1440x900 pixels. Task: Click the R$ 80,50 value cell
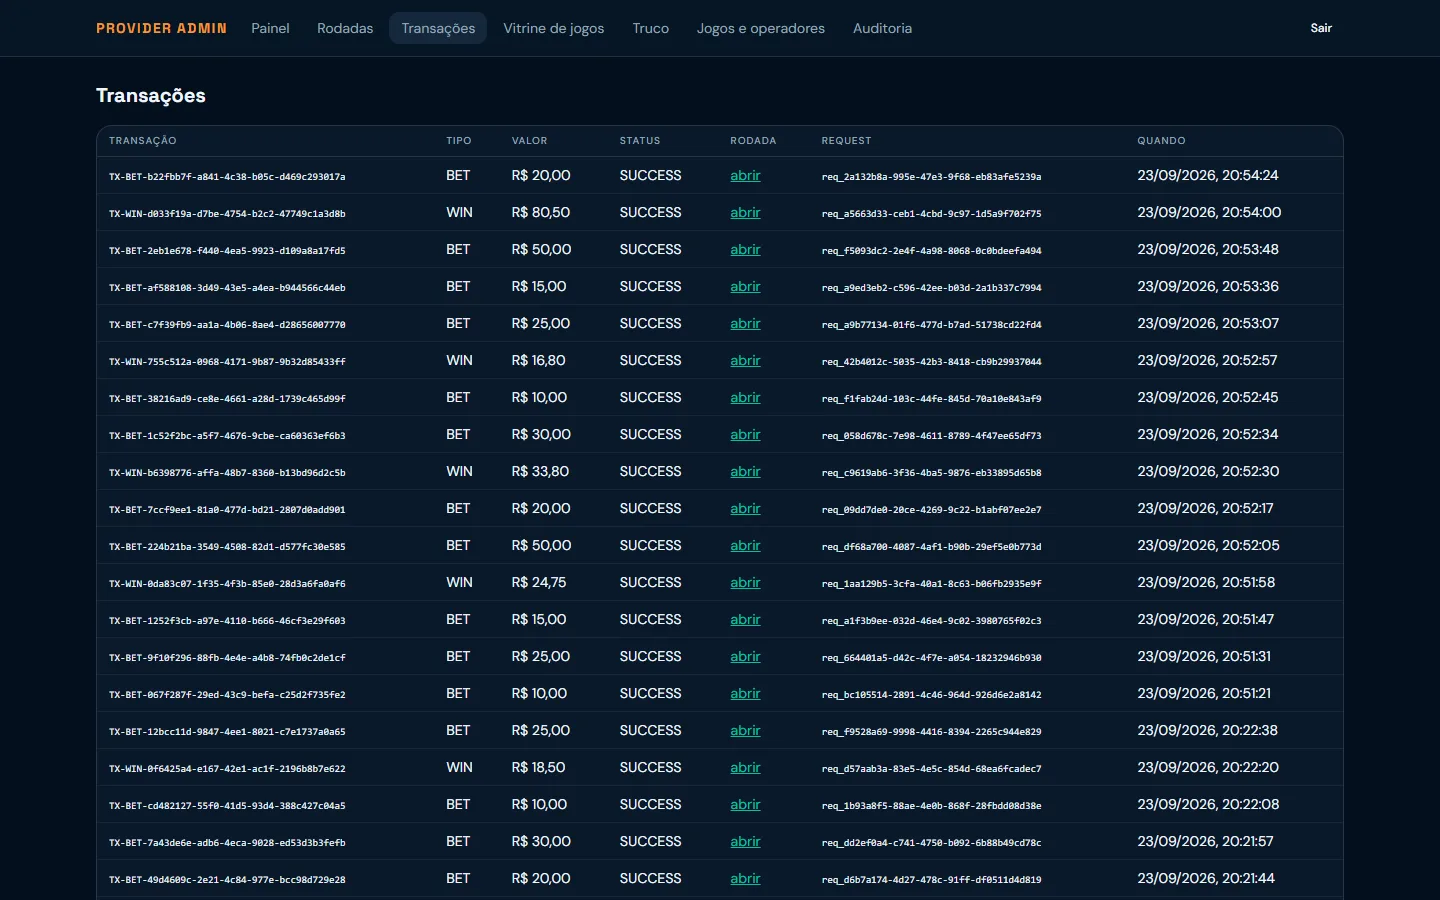coord(541,212)
